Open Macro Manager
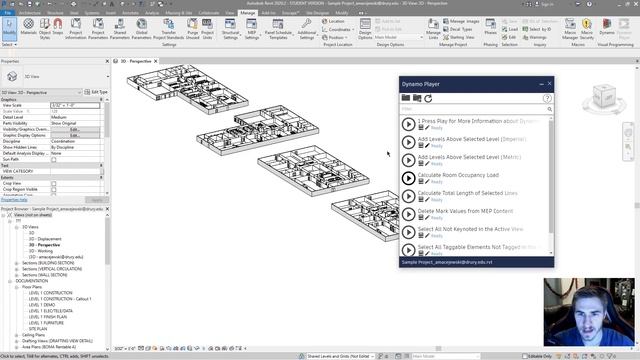Screen dimensions: 640x360 point(570,29)
